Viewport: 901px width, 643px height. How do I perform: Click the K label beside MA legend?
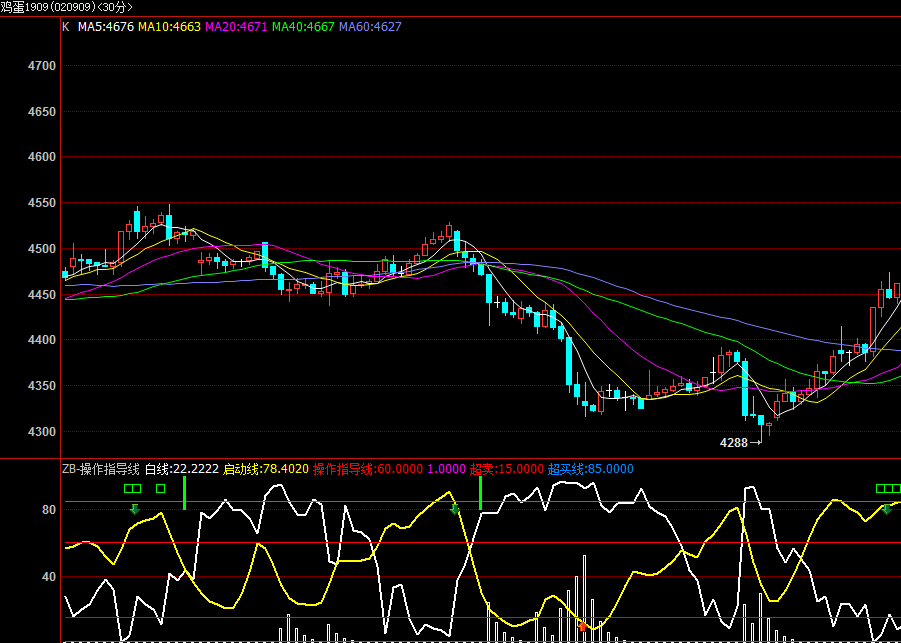click(66, 26)
